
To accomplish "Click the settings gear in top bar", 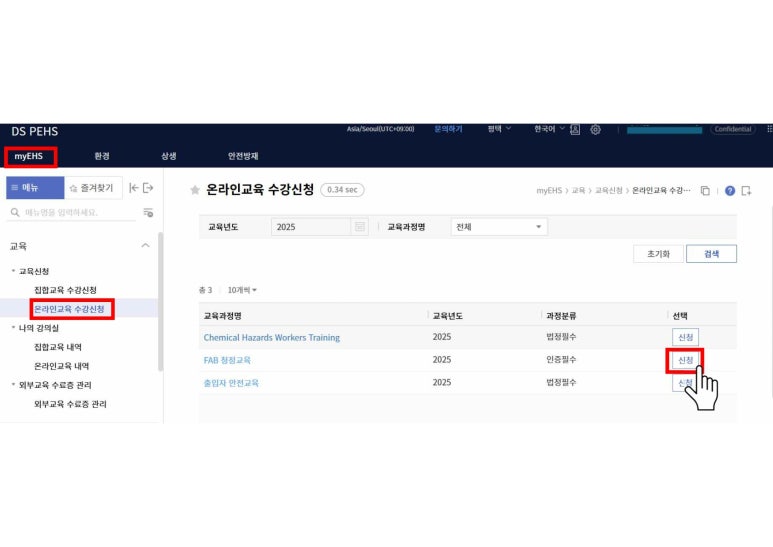I will 595,130.
